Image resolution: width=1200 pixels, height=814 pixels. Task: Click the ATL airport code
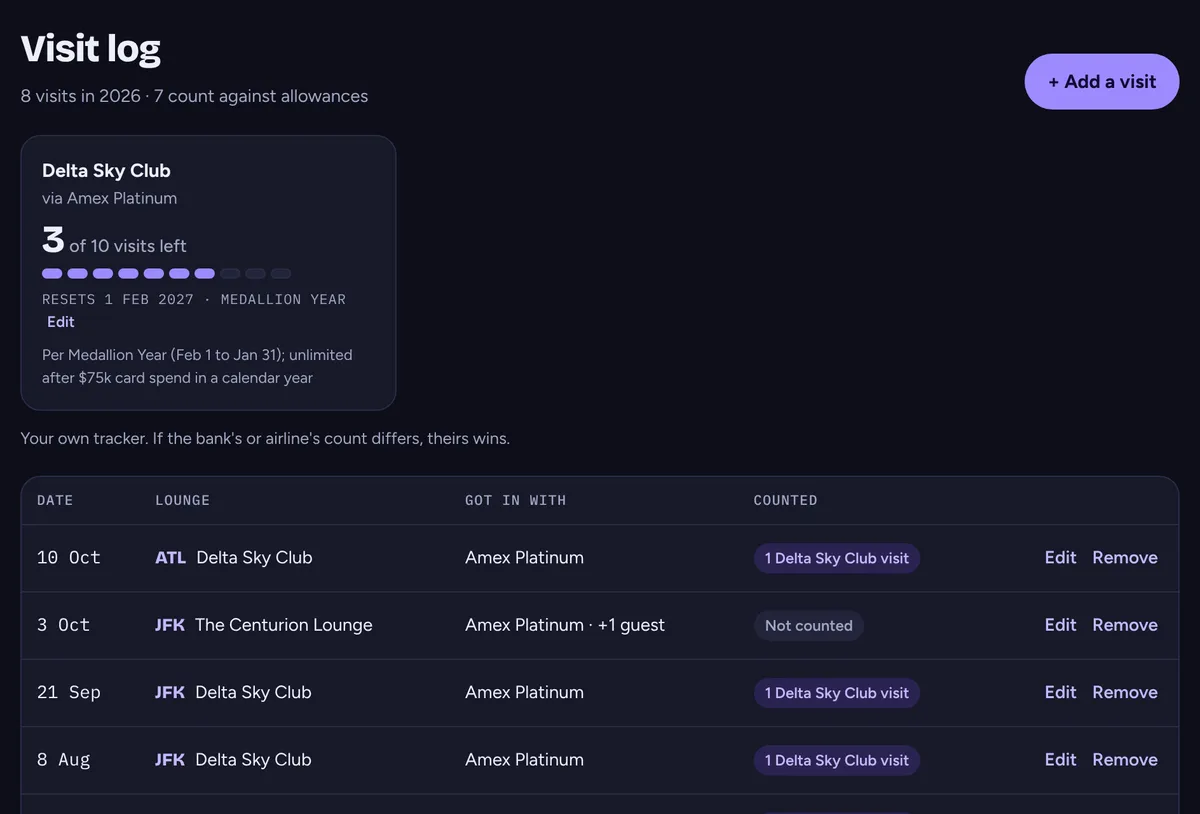[170, 558]
